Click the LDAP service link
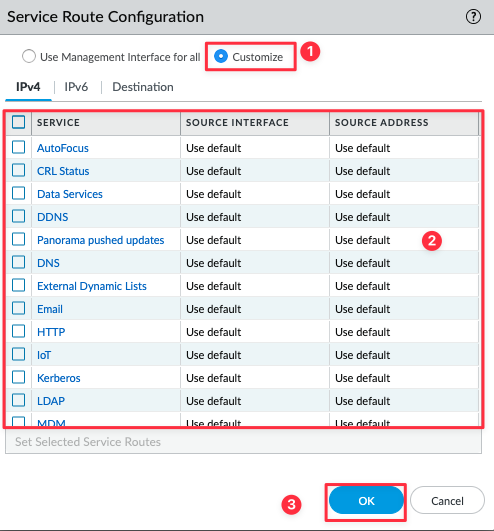Viewport: 494px width, 531px height. tap(51, 401)
